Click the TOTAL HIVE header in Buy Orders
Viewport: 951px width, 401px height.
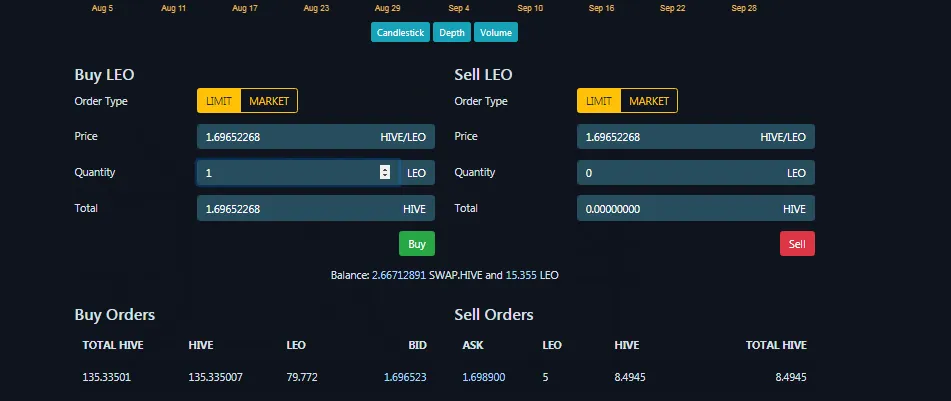tap(113, 345)
